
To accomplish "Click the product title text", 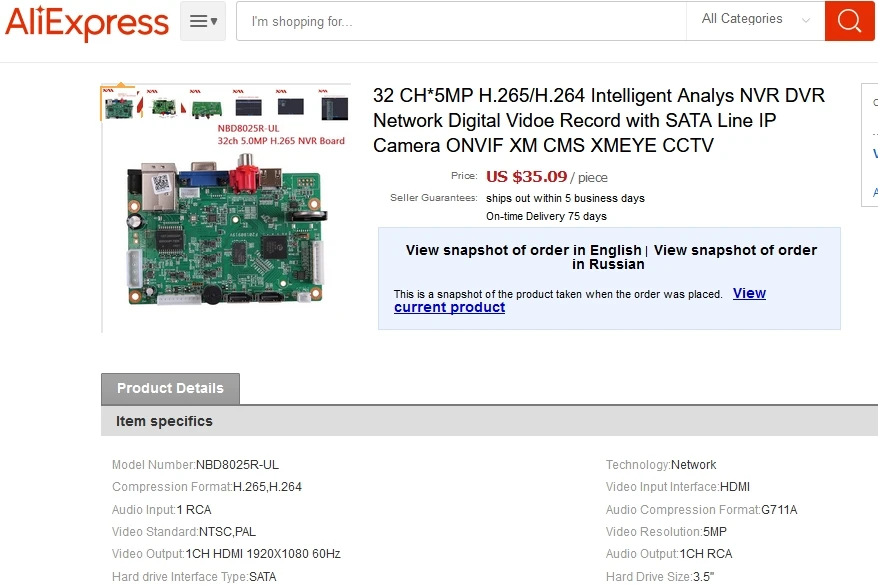I will [599, 120].
